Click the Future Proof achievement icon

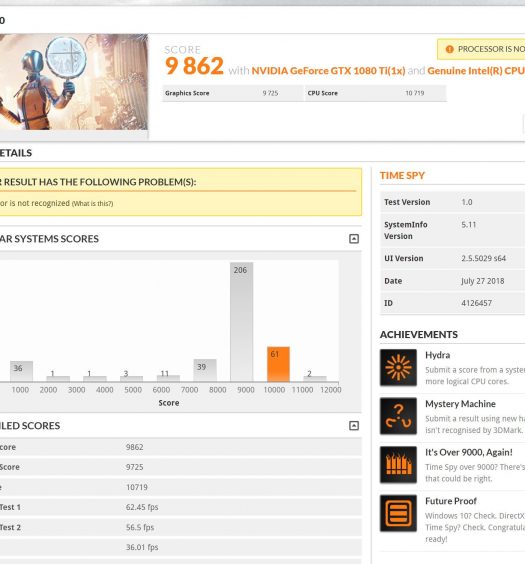pos(398,513)
